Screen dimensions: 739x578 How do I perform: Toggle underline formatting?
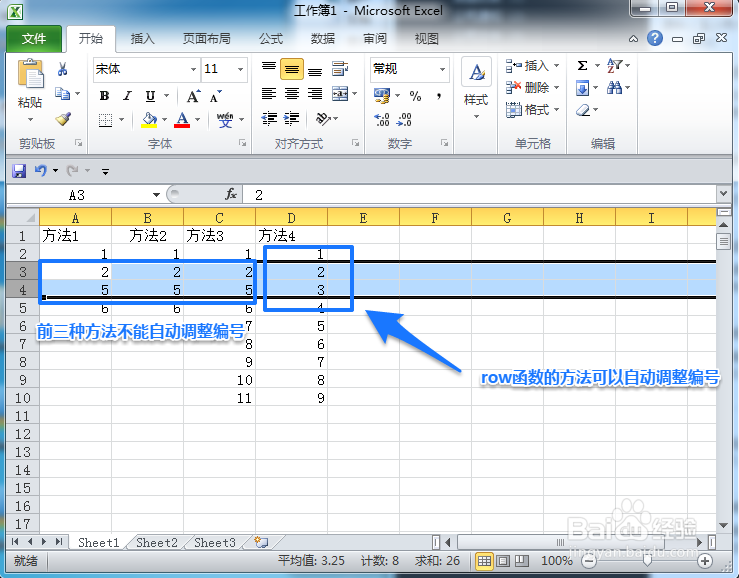150,96
